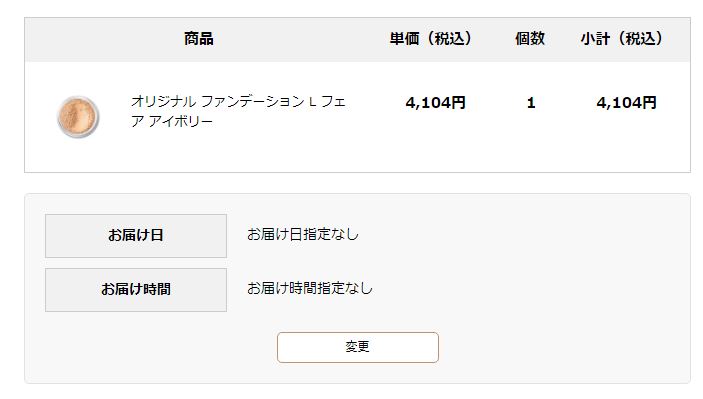Click the 円 symbol in the subtotal

649,103
